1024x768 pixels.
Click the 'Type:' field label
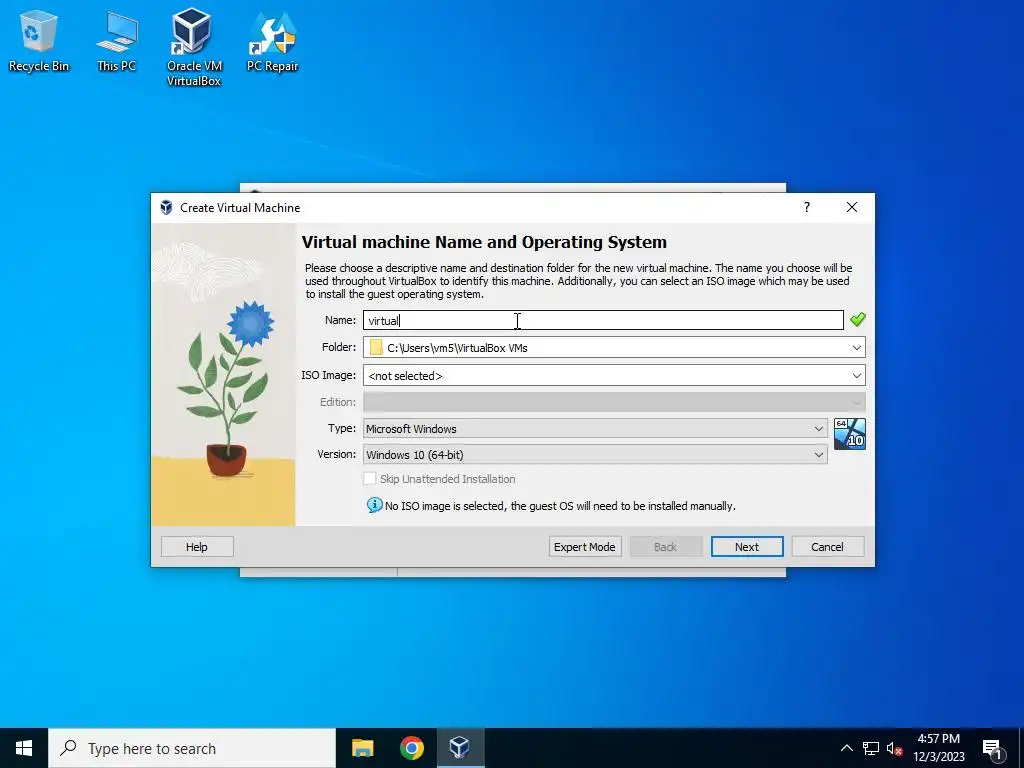(x=342, y=428)
